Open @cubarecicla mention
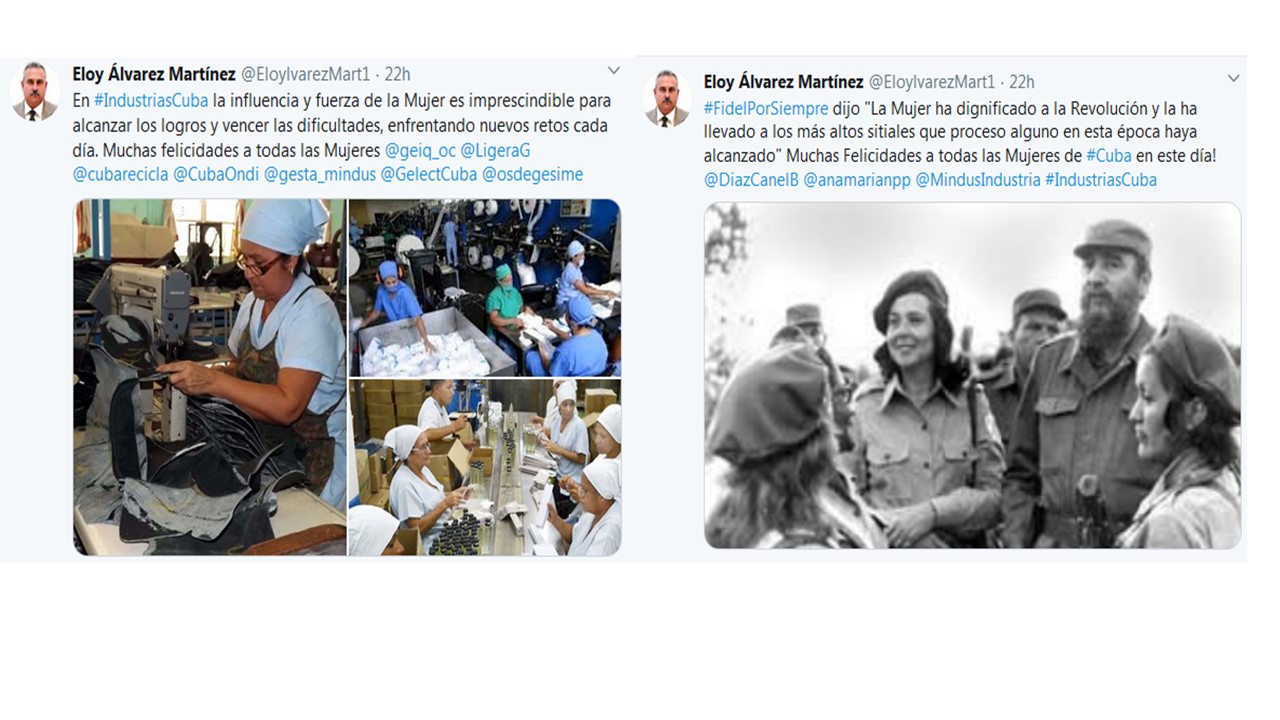The height and width of the screenshot is (720, 1280). pos(121,174)
